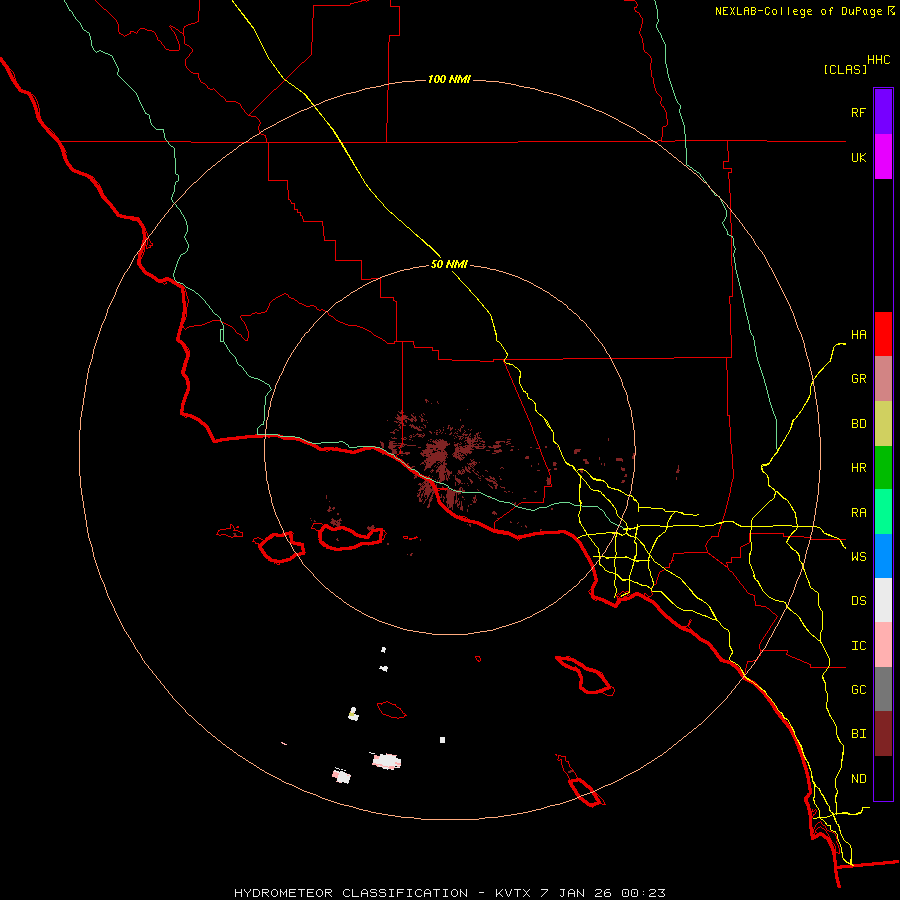Click the IC legend label
Viewport: 900px width, 900px height.
(858, 646)
